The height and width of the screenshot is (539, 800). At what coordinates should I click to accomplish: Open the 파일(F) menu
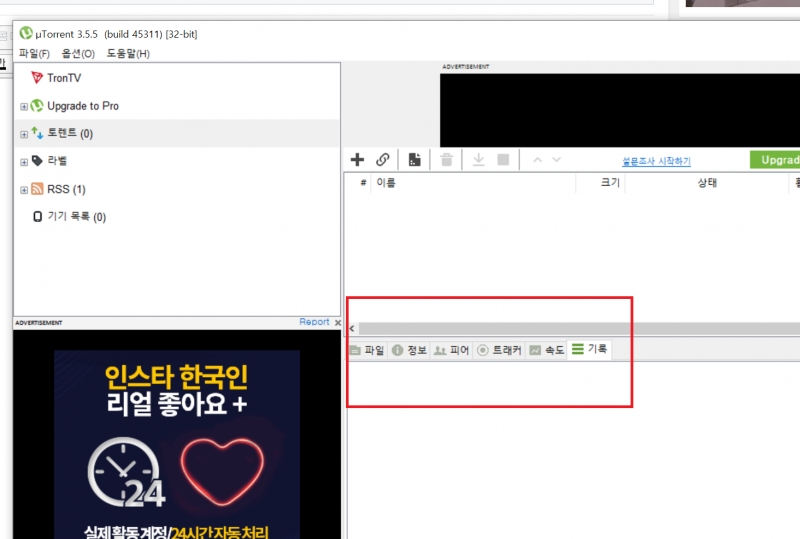click(x=35, y=53)
